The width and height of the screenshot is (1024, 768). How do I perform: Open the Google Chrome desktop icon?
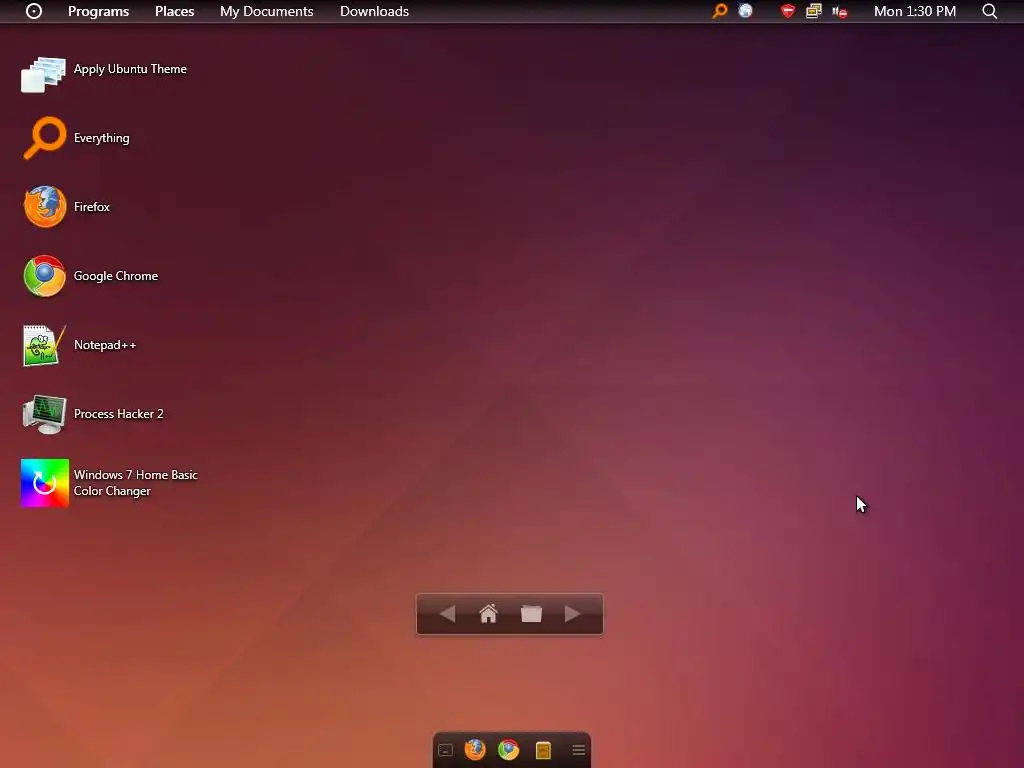[x=44, y=276]
